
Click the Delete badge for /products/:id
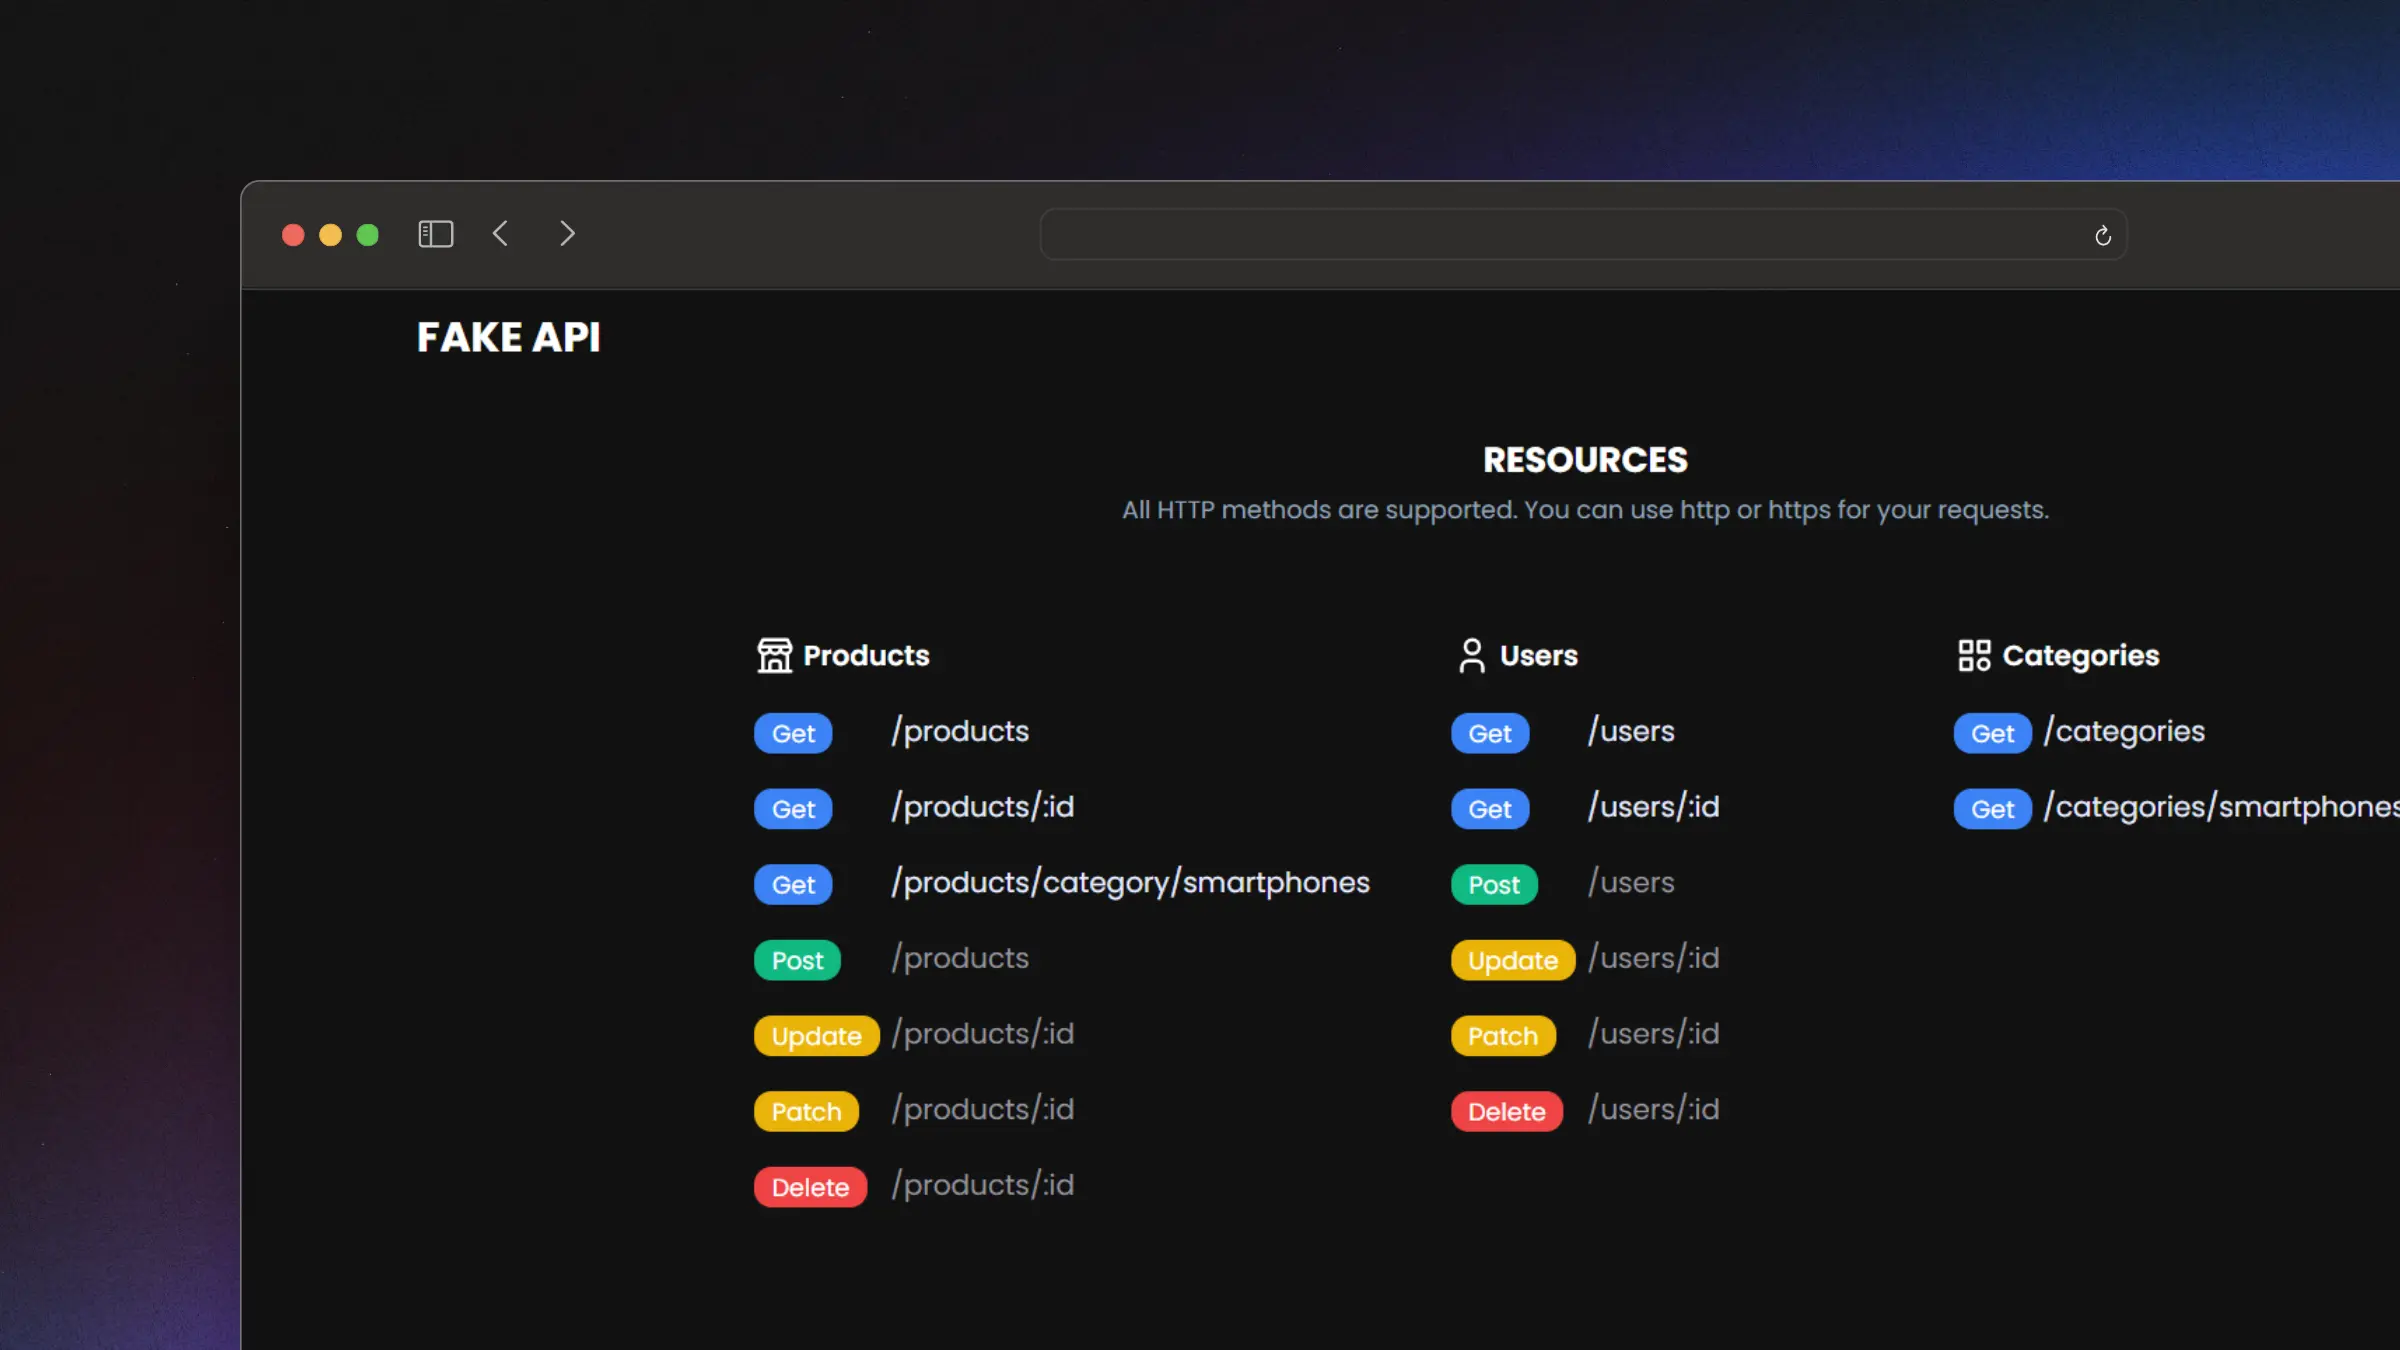coord(810,1187)
